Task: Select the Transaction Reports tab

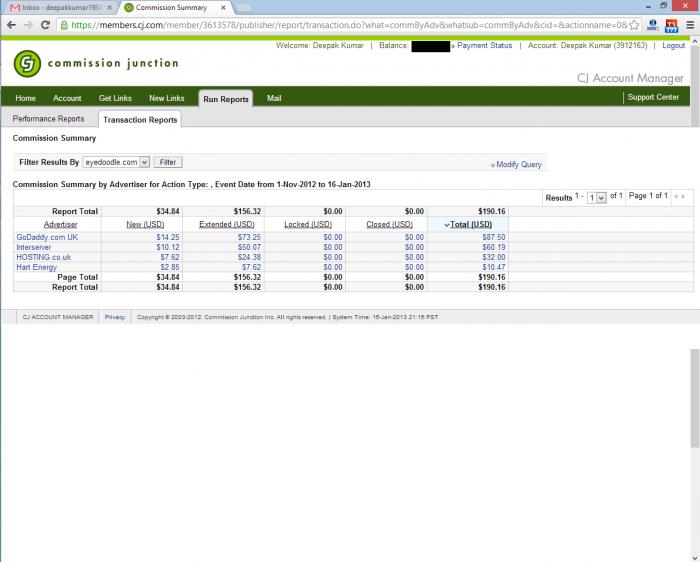Action: point(140,120)
